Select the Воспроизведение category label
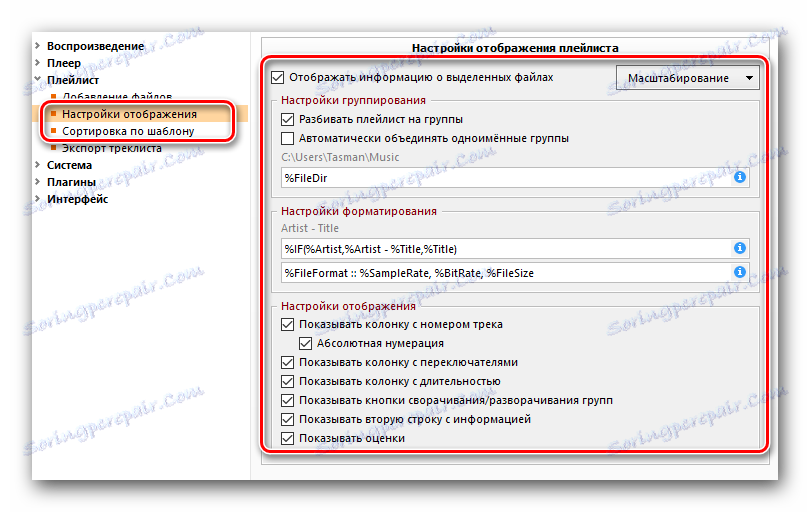This screenshot has height=512, width=810. 96,46
